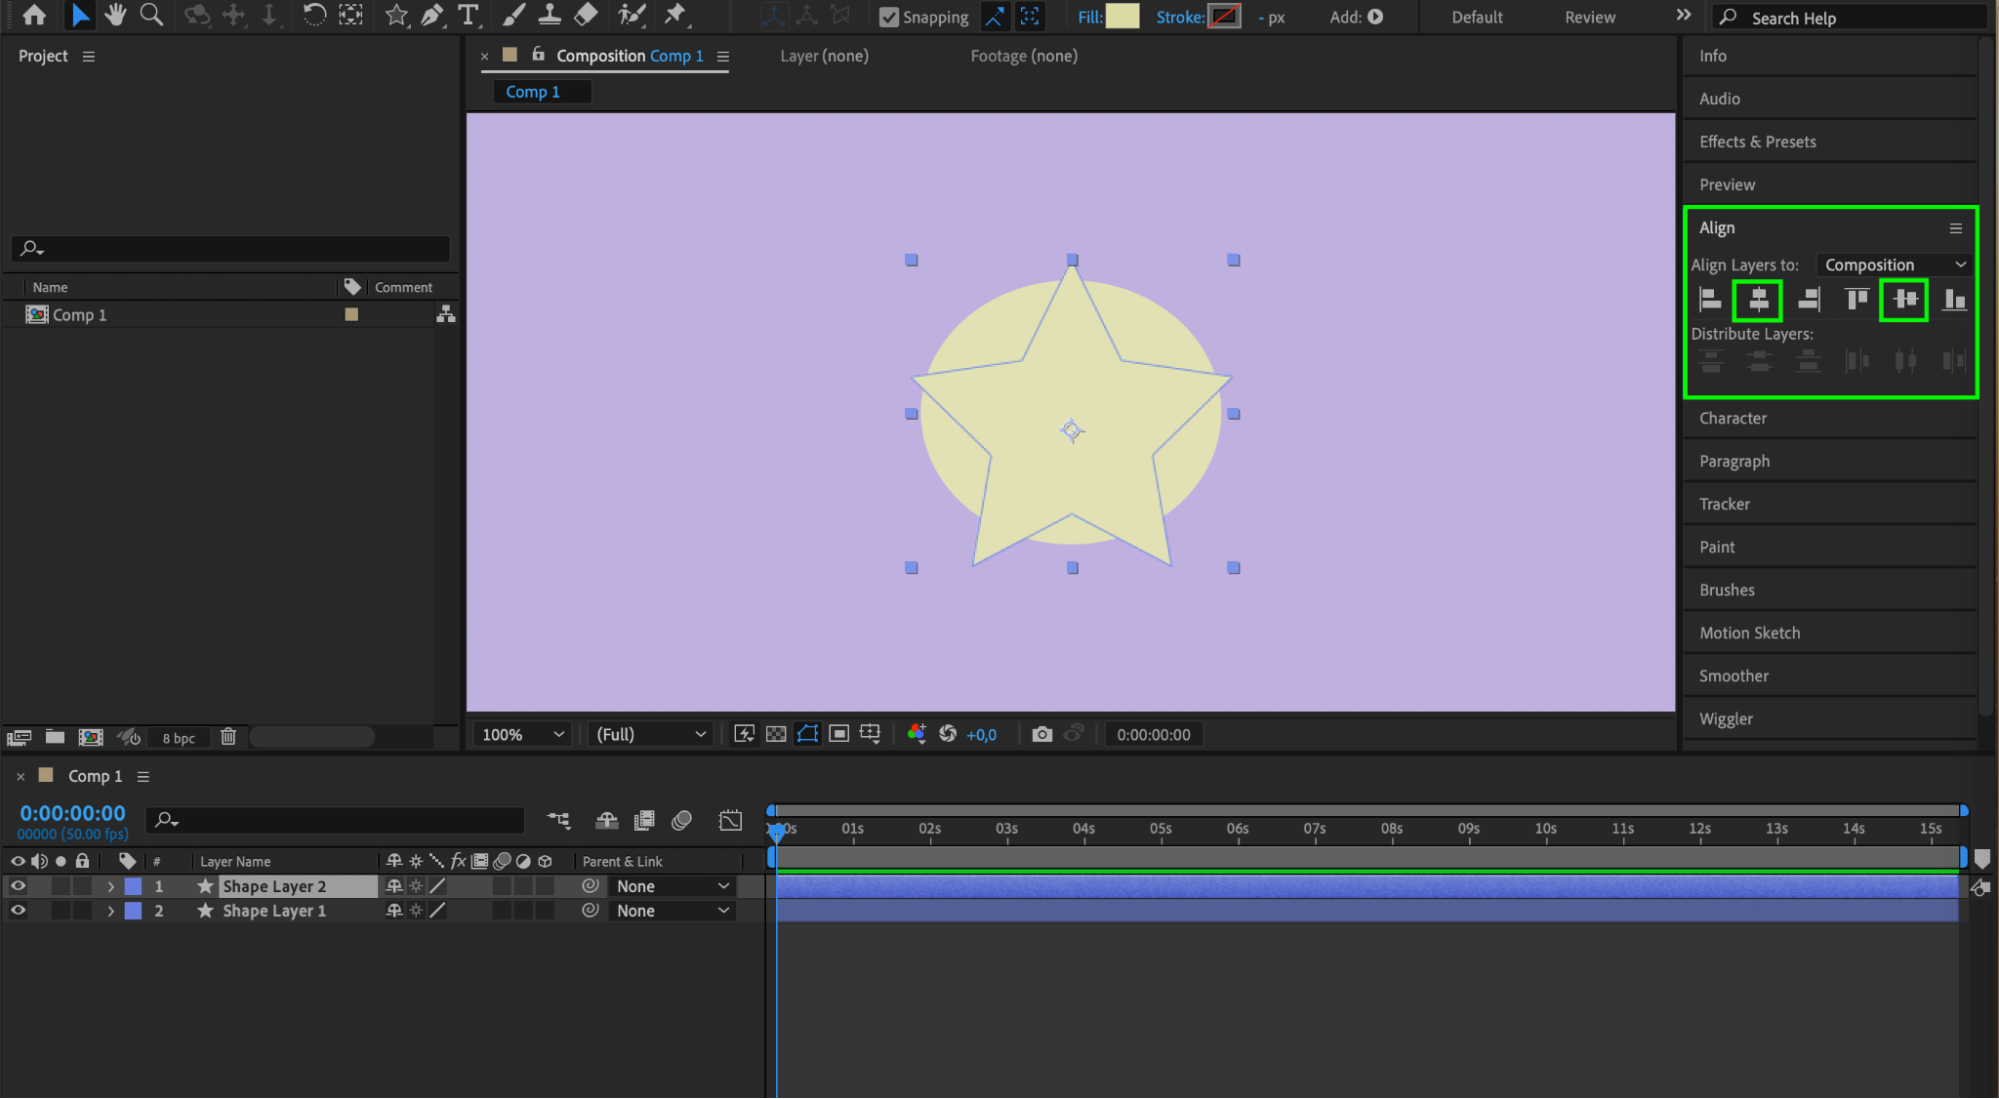Image resolution: width=1999 pixels, height=1099 pixels.
Task: Open Align Layers to Composition dropdown
Action: (1894, 265)
